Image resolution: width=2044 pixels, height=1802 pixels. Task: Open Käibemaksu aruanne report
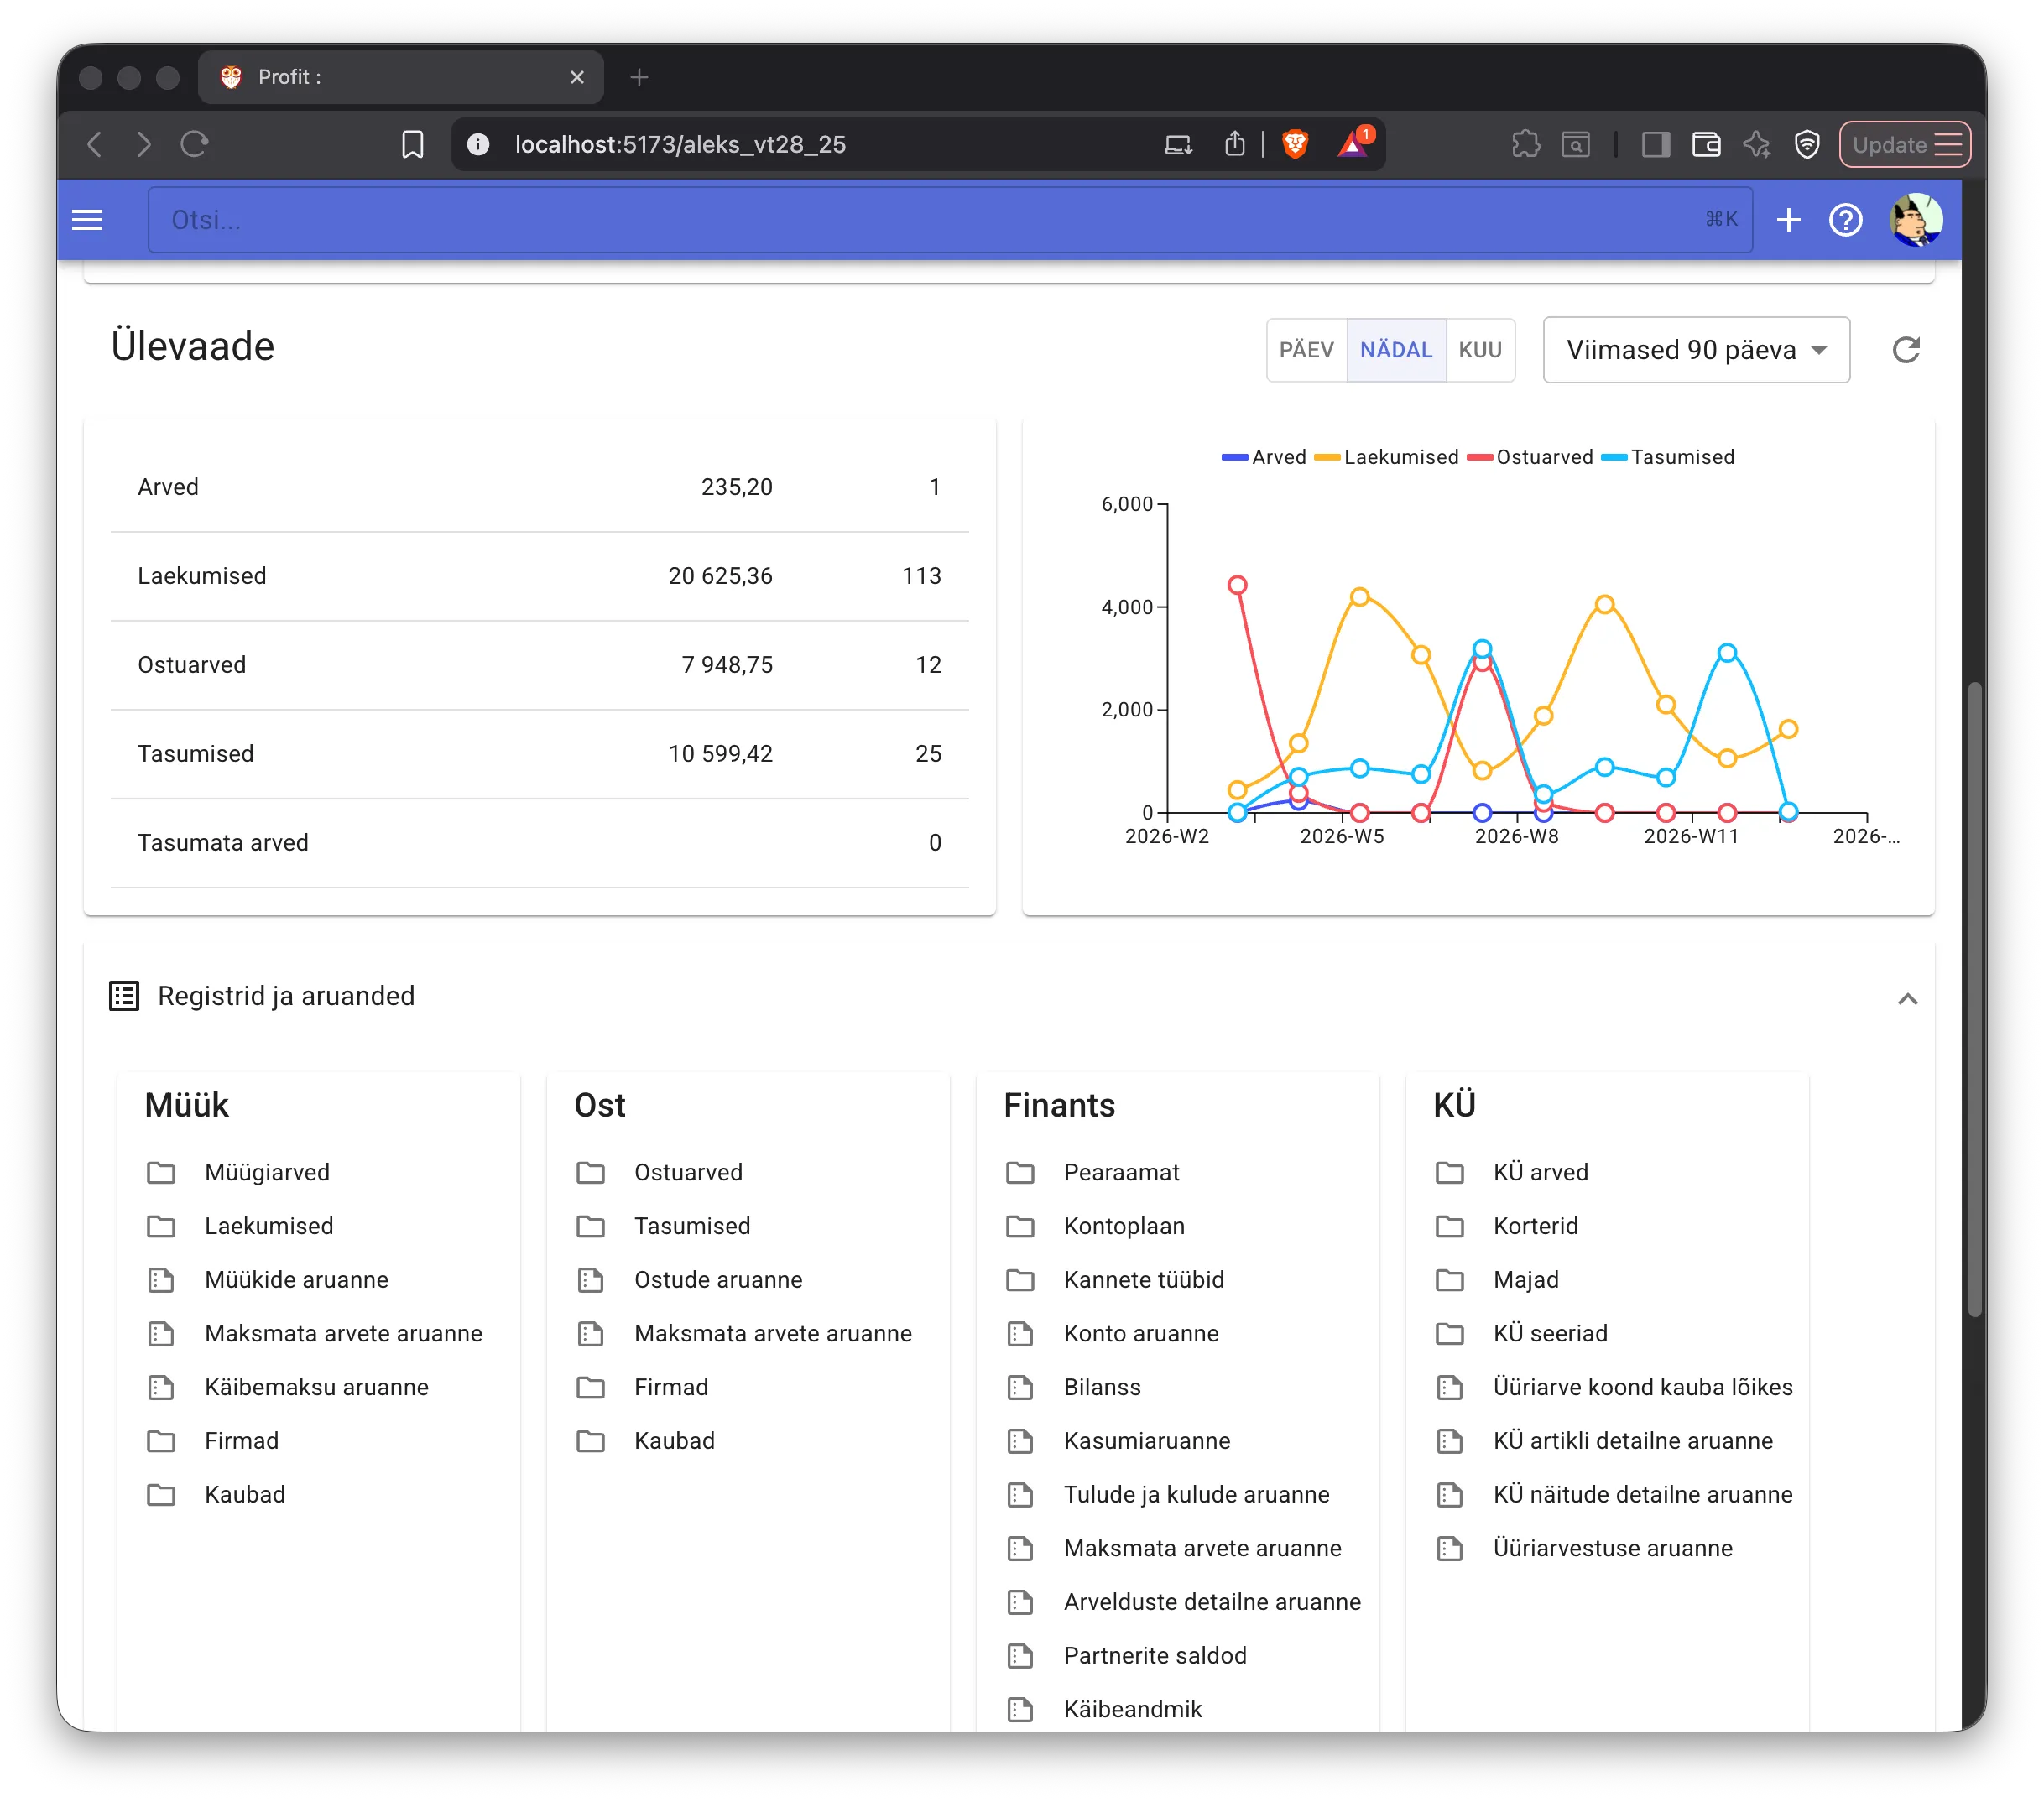pyautogui.click(x=317, y=1387)
